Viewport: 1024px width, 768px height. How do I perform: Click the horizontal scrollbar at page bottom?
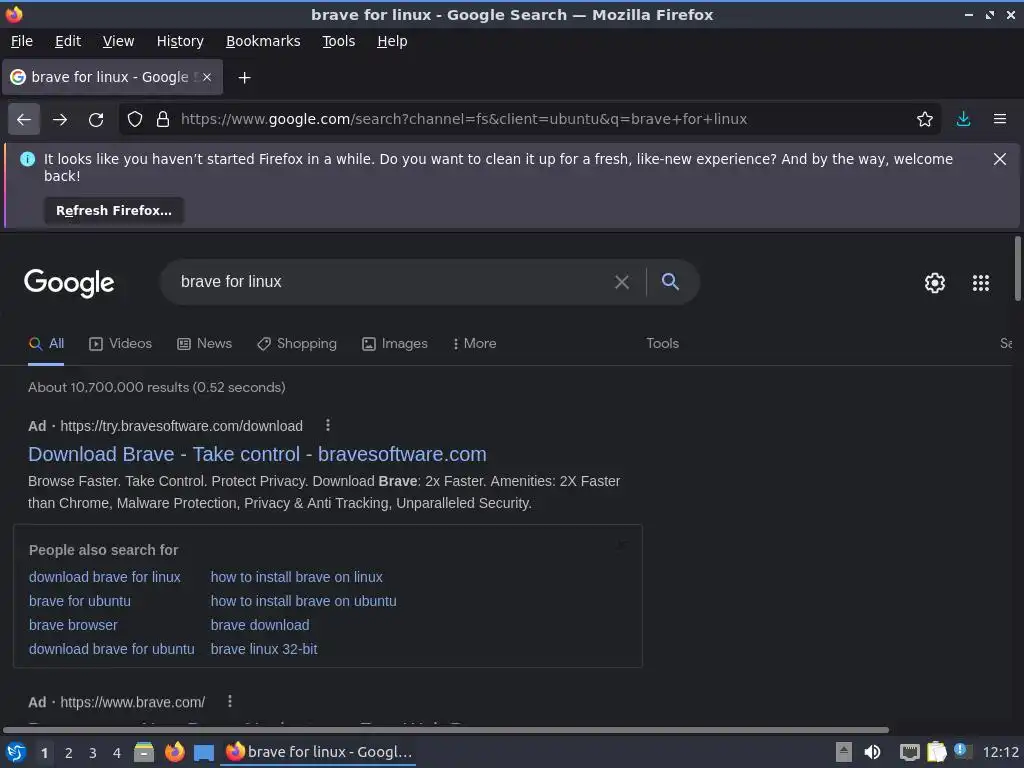(445, 729)
